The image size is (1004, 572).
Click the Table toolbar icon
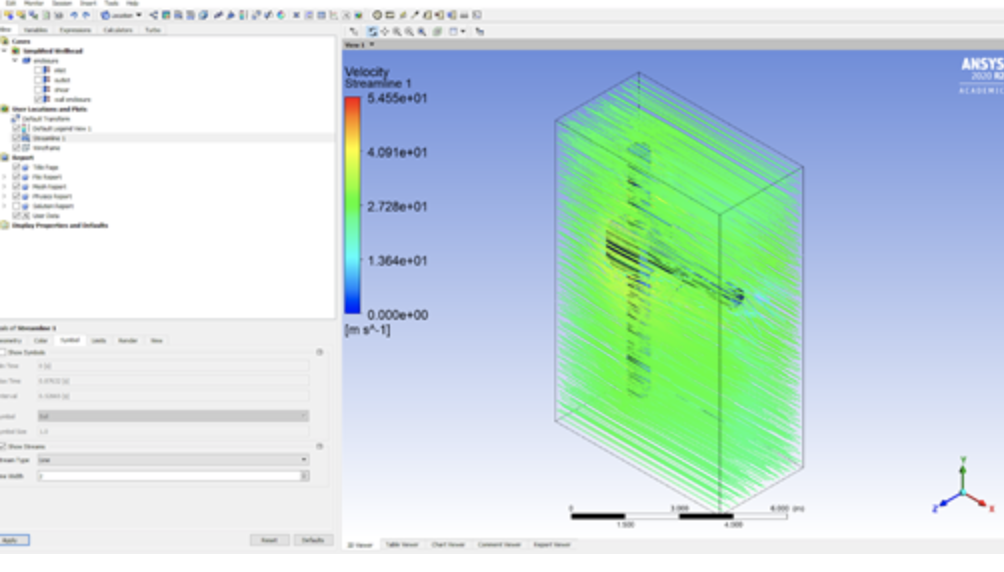321,15
